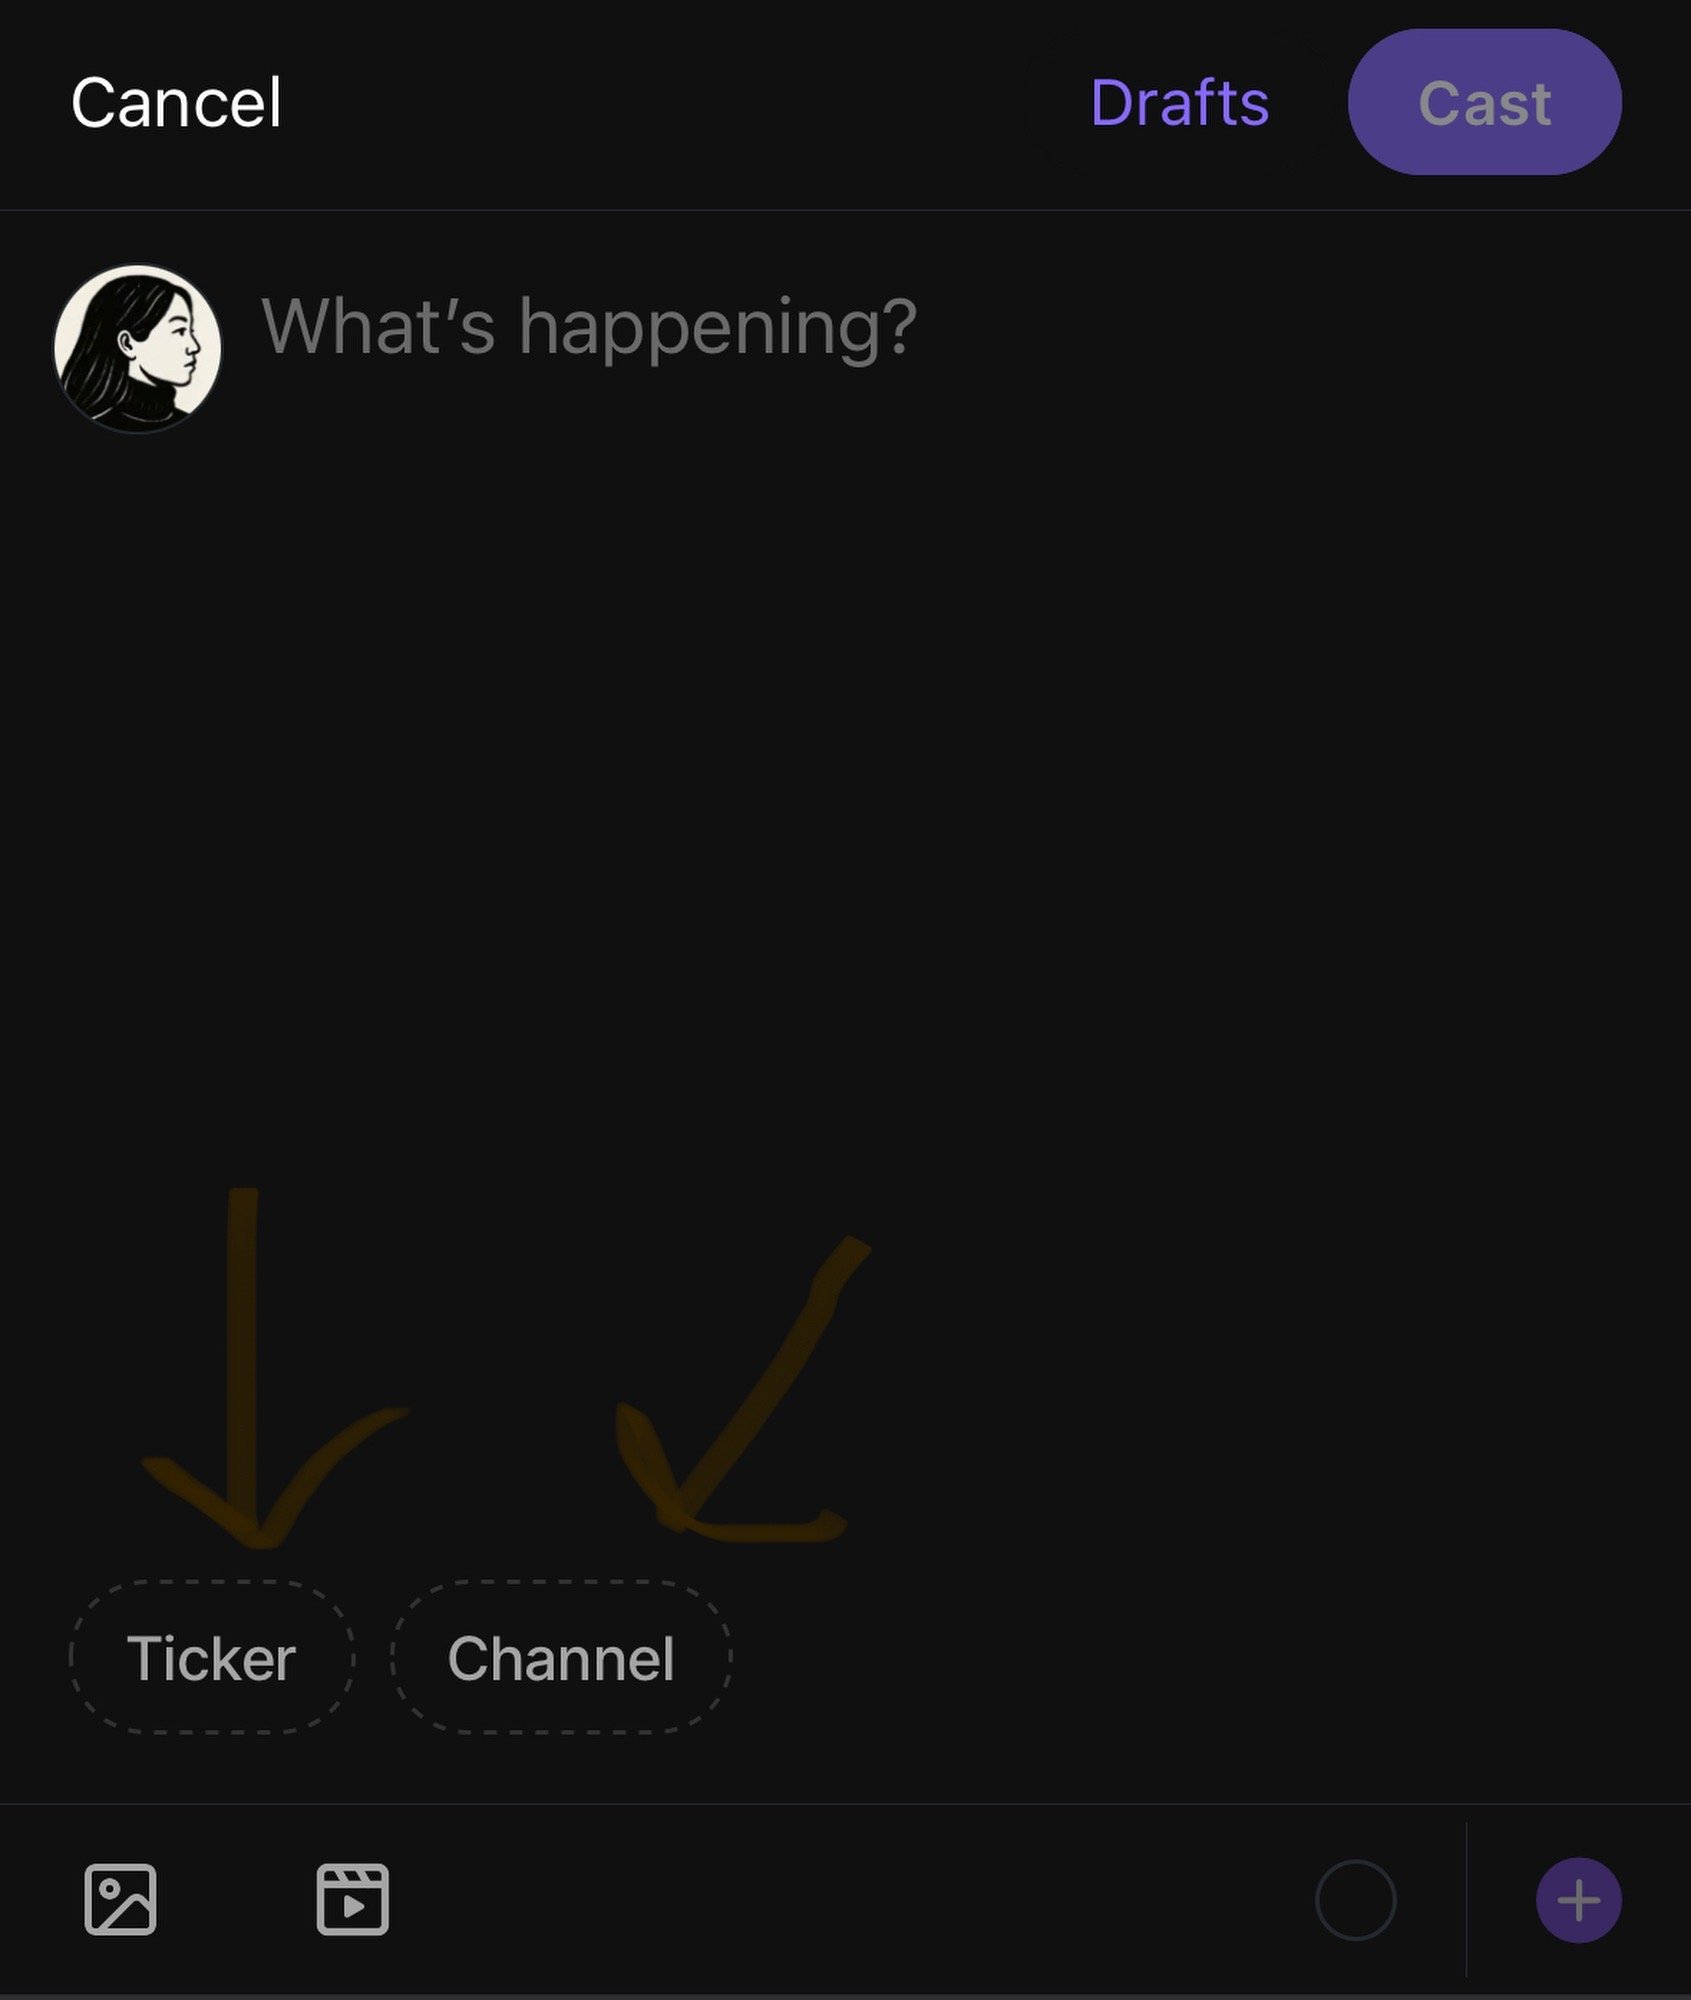The image size is (1691, 2000).
Task: Add another cast to thread with plus
Action: pos(1578,1900)
